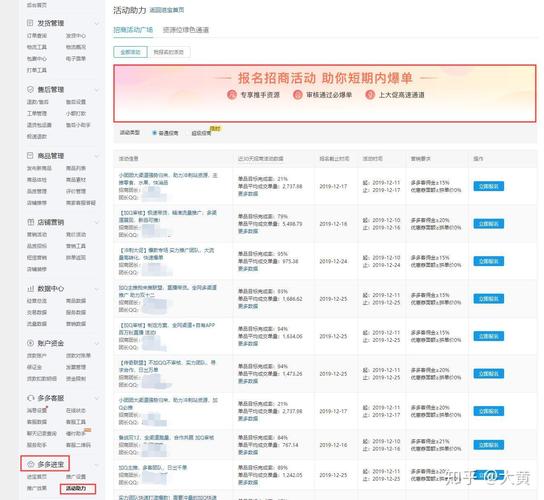The height and width of the screenshot is (500, 544).
Task: Click the 多多客服 headset icon
Action: pyautogui.click(x=30, y=398)
